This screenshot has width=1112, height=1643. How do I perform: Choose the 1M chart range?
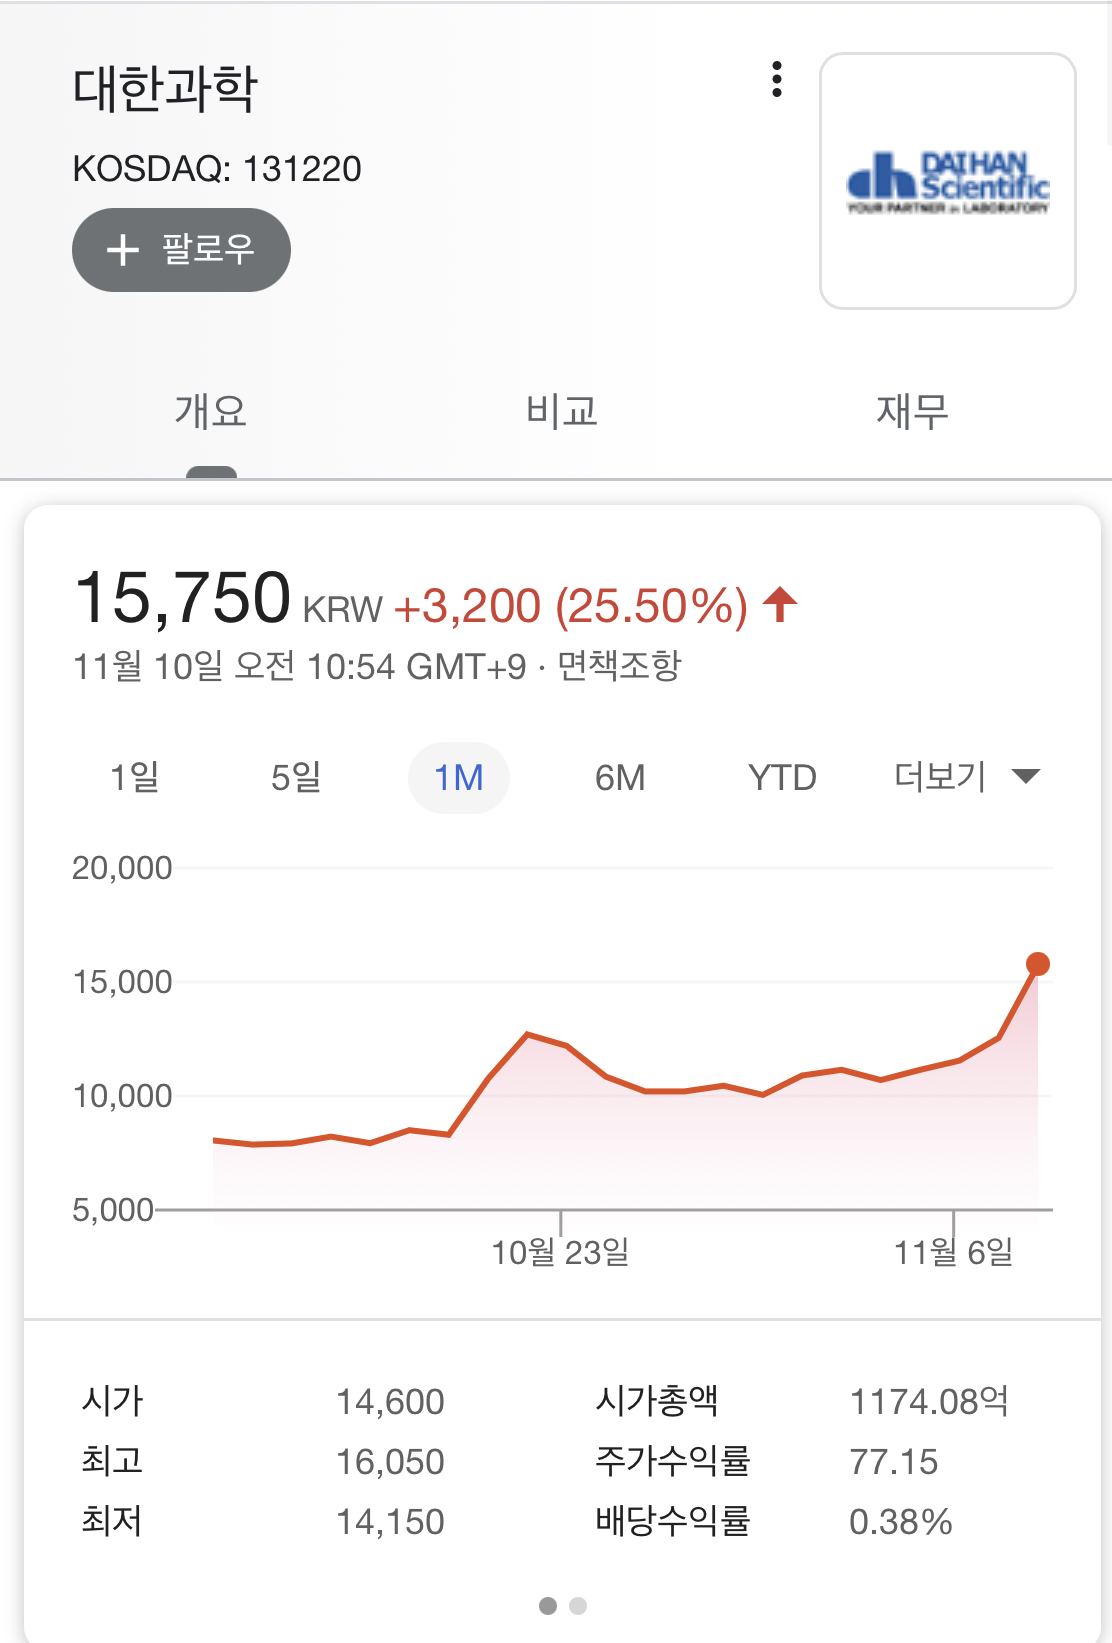(459, 777)
